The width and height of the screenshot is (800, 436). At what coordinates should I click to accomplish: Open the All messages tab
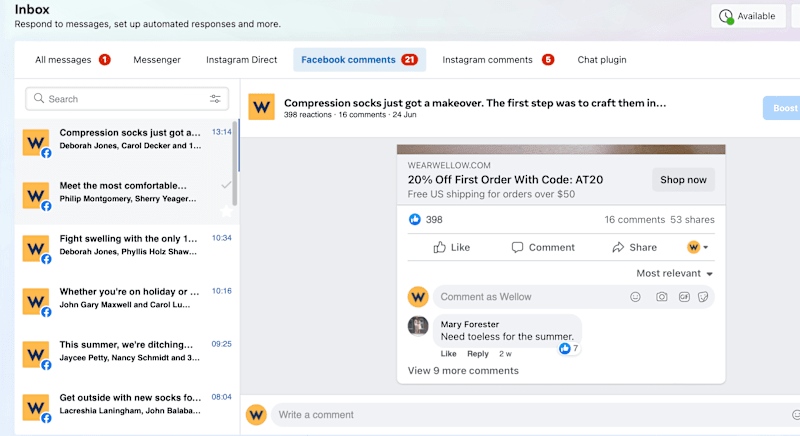[72, 60]
